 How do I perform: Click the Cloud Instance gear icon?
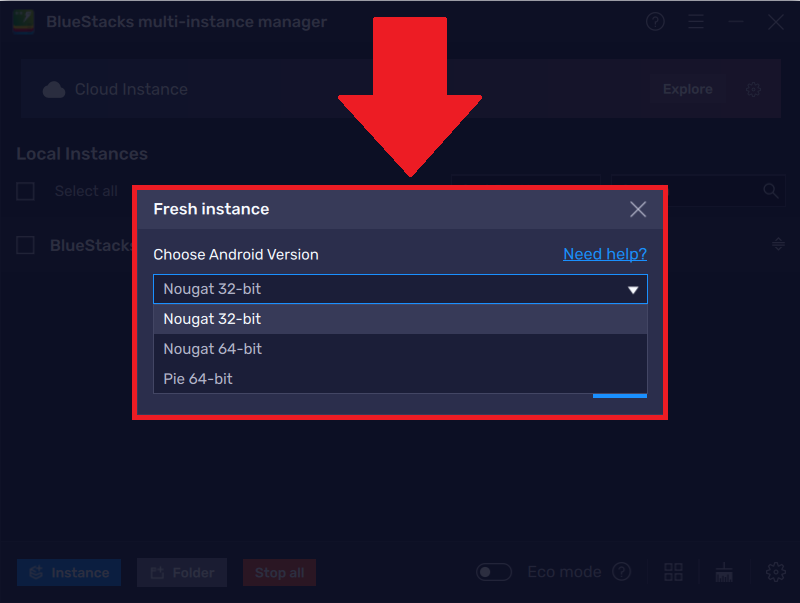753,89
